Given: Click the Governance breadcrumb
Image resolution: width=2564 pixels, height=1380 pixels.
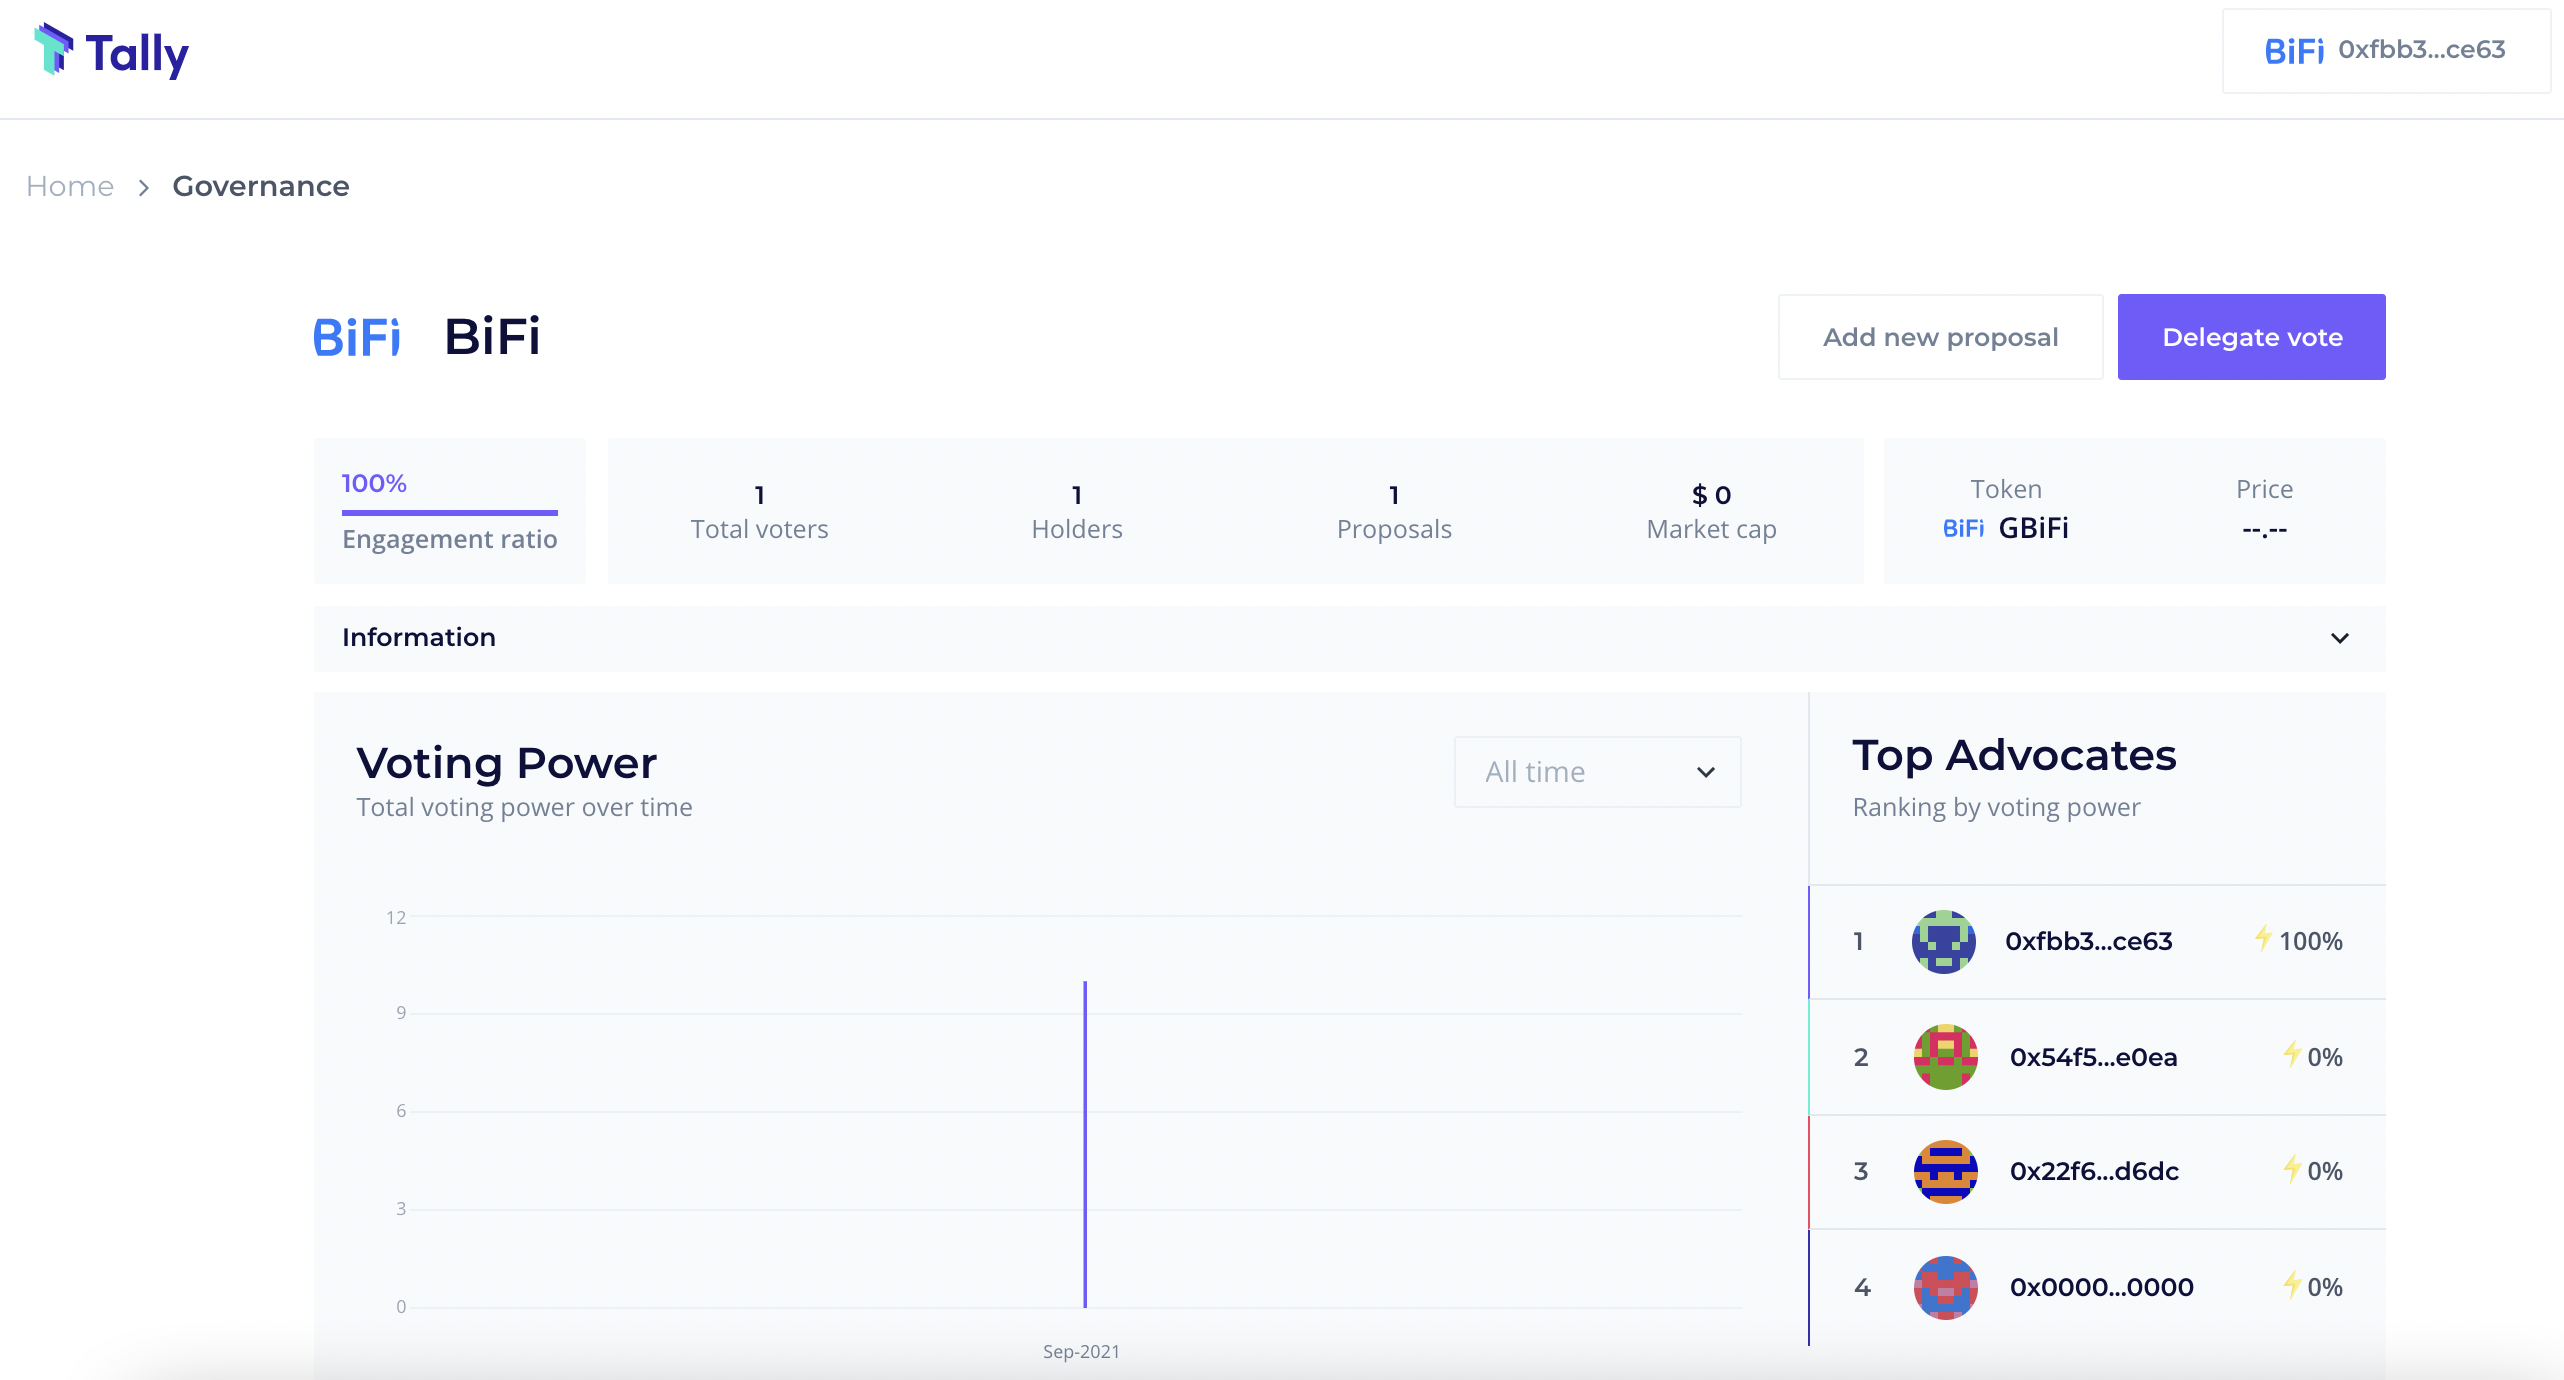Looking at the screenshot, I should pyautogui.click(x=261, y=187).
